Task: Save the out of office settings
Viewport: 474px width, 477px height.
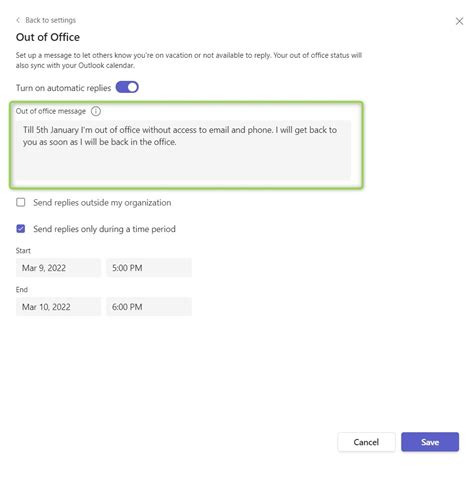Action: [430, 442]
